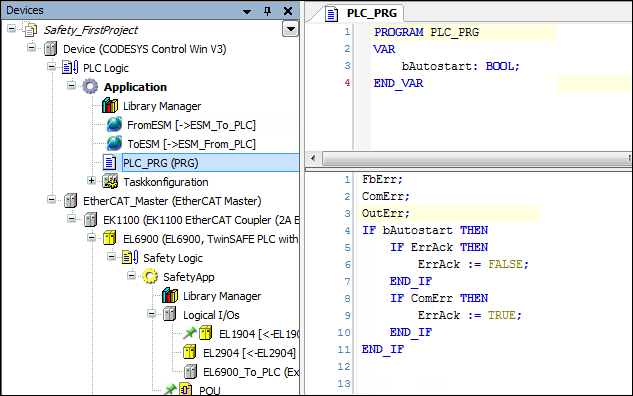Click the 'PROGRAM PLC_PRG' code line
The image size is (633, 396).
[x=426, y=32]
